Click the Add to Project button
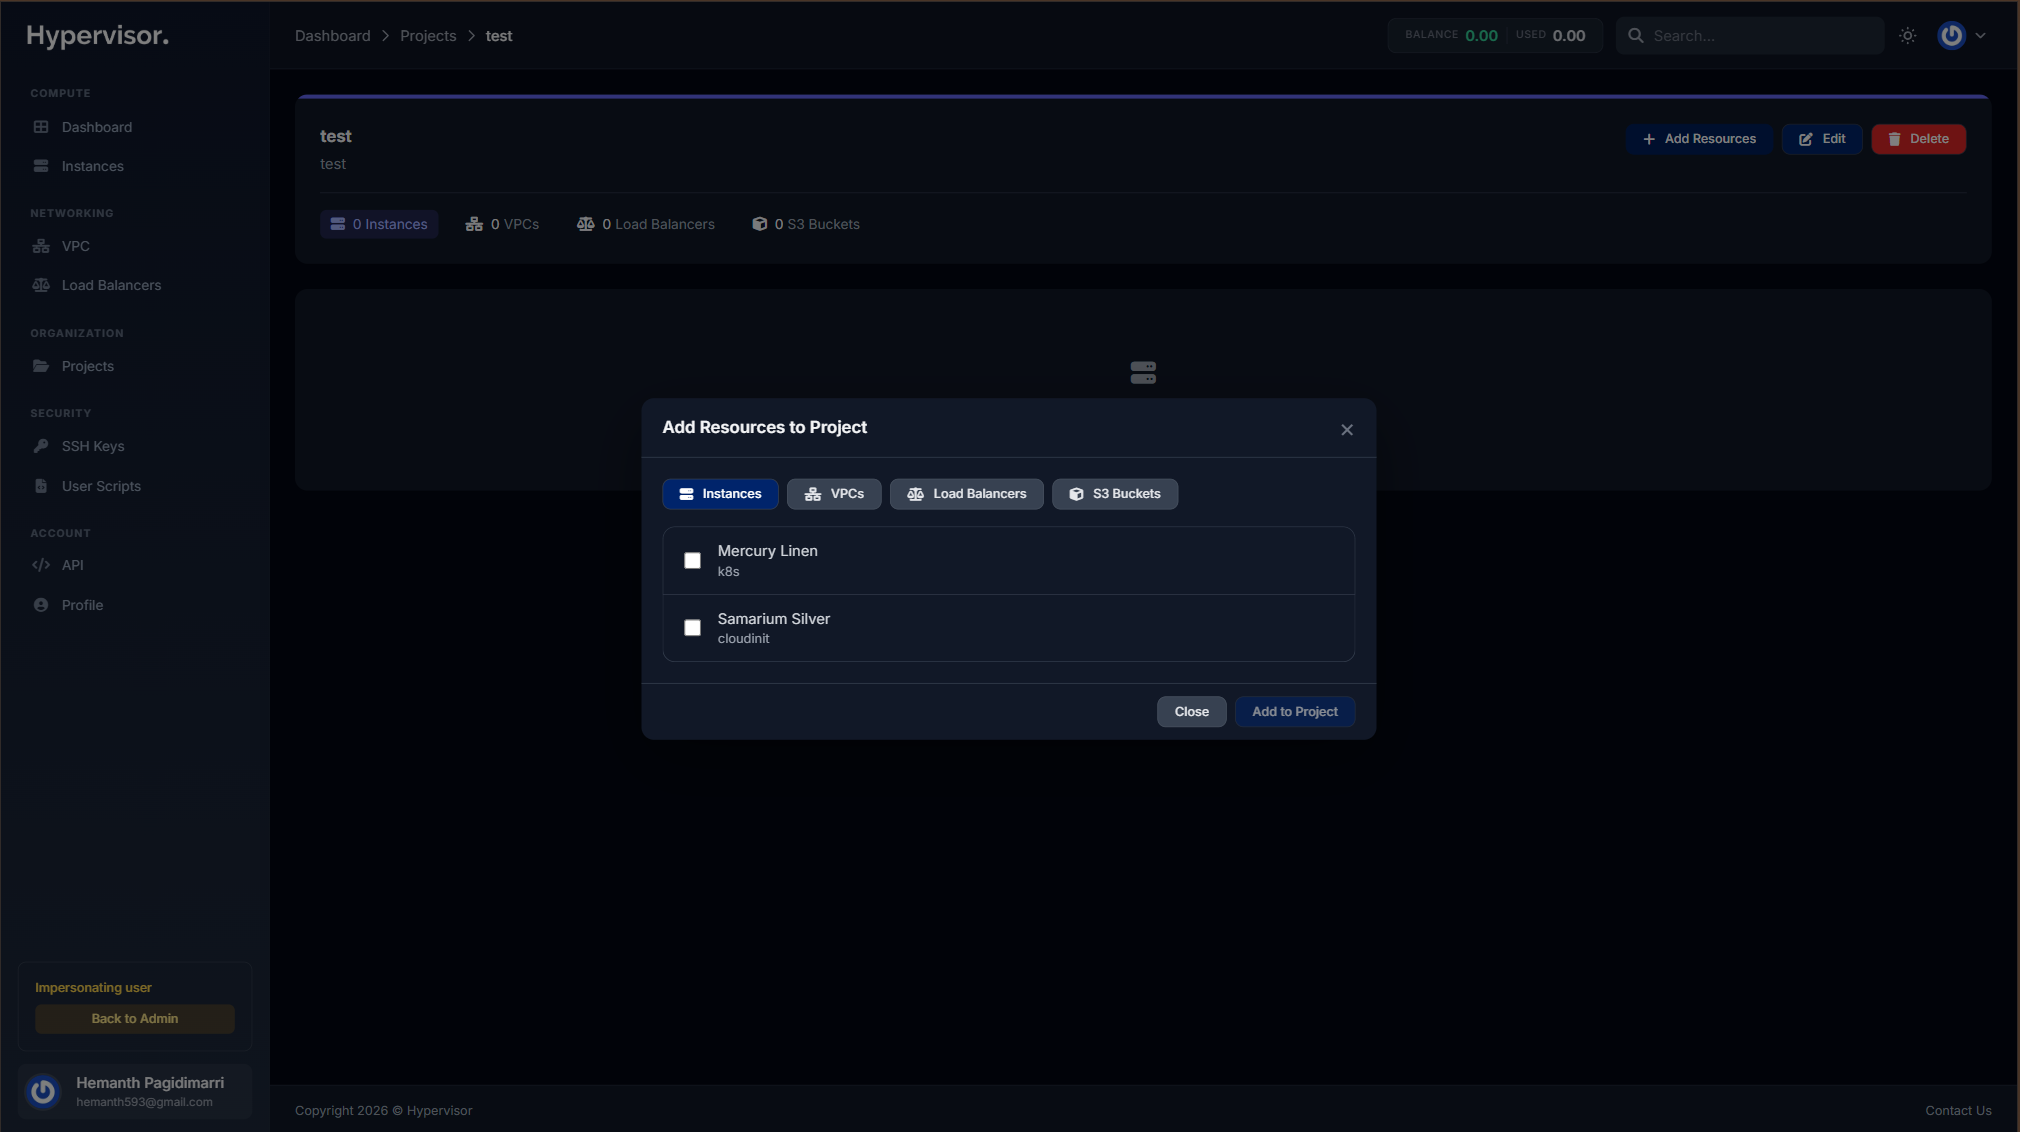This screenshot has height=1132, width=2020. [1294, 711]
